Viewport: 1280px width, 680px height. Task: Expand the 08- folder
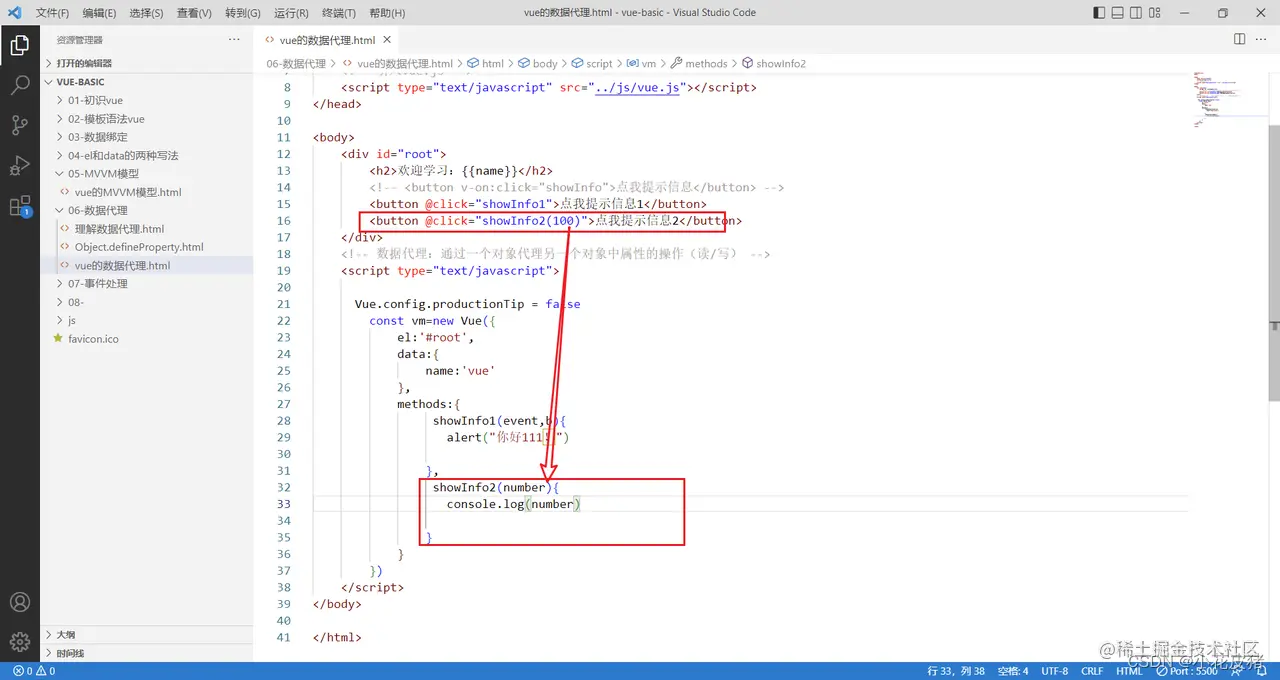click(146, 302)
